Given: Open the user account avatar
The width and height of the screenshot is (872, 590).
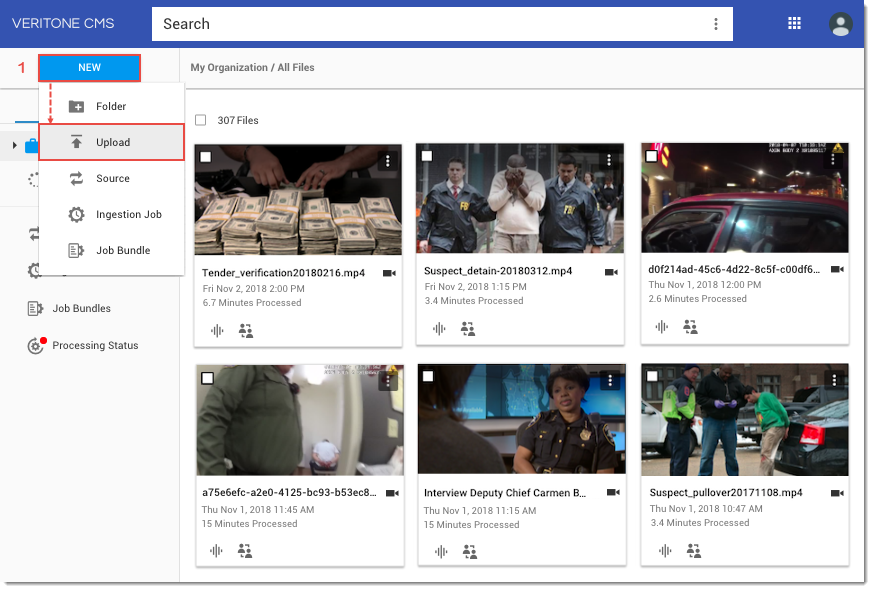Looking at the screenshot, I should coord(840,24).
